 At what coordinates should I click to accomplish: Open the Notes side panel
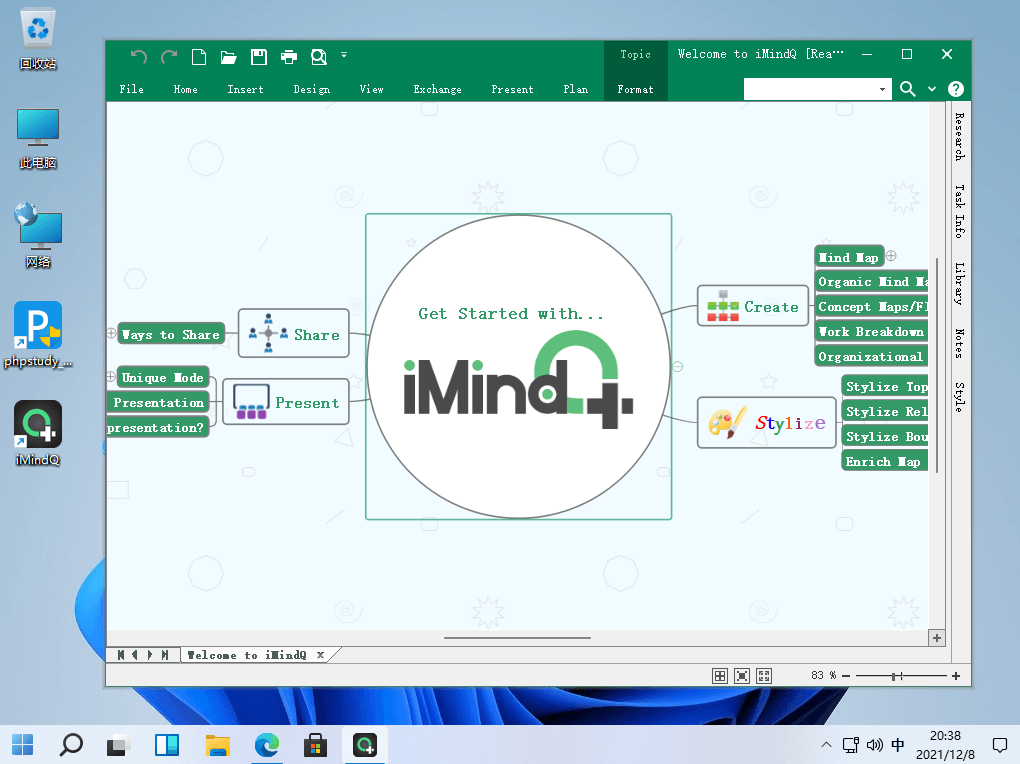960,344
